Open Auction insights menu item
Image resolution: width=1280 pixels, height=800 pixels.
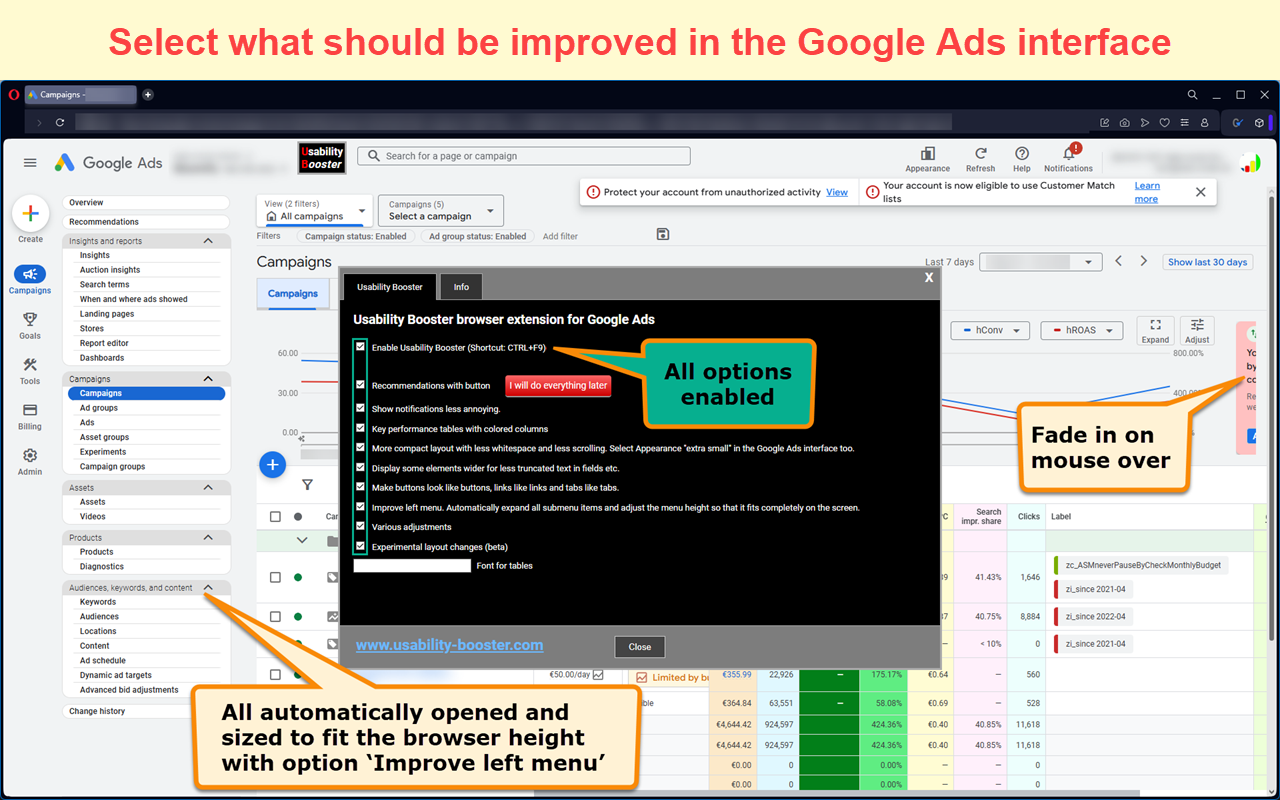110,270
